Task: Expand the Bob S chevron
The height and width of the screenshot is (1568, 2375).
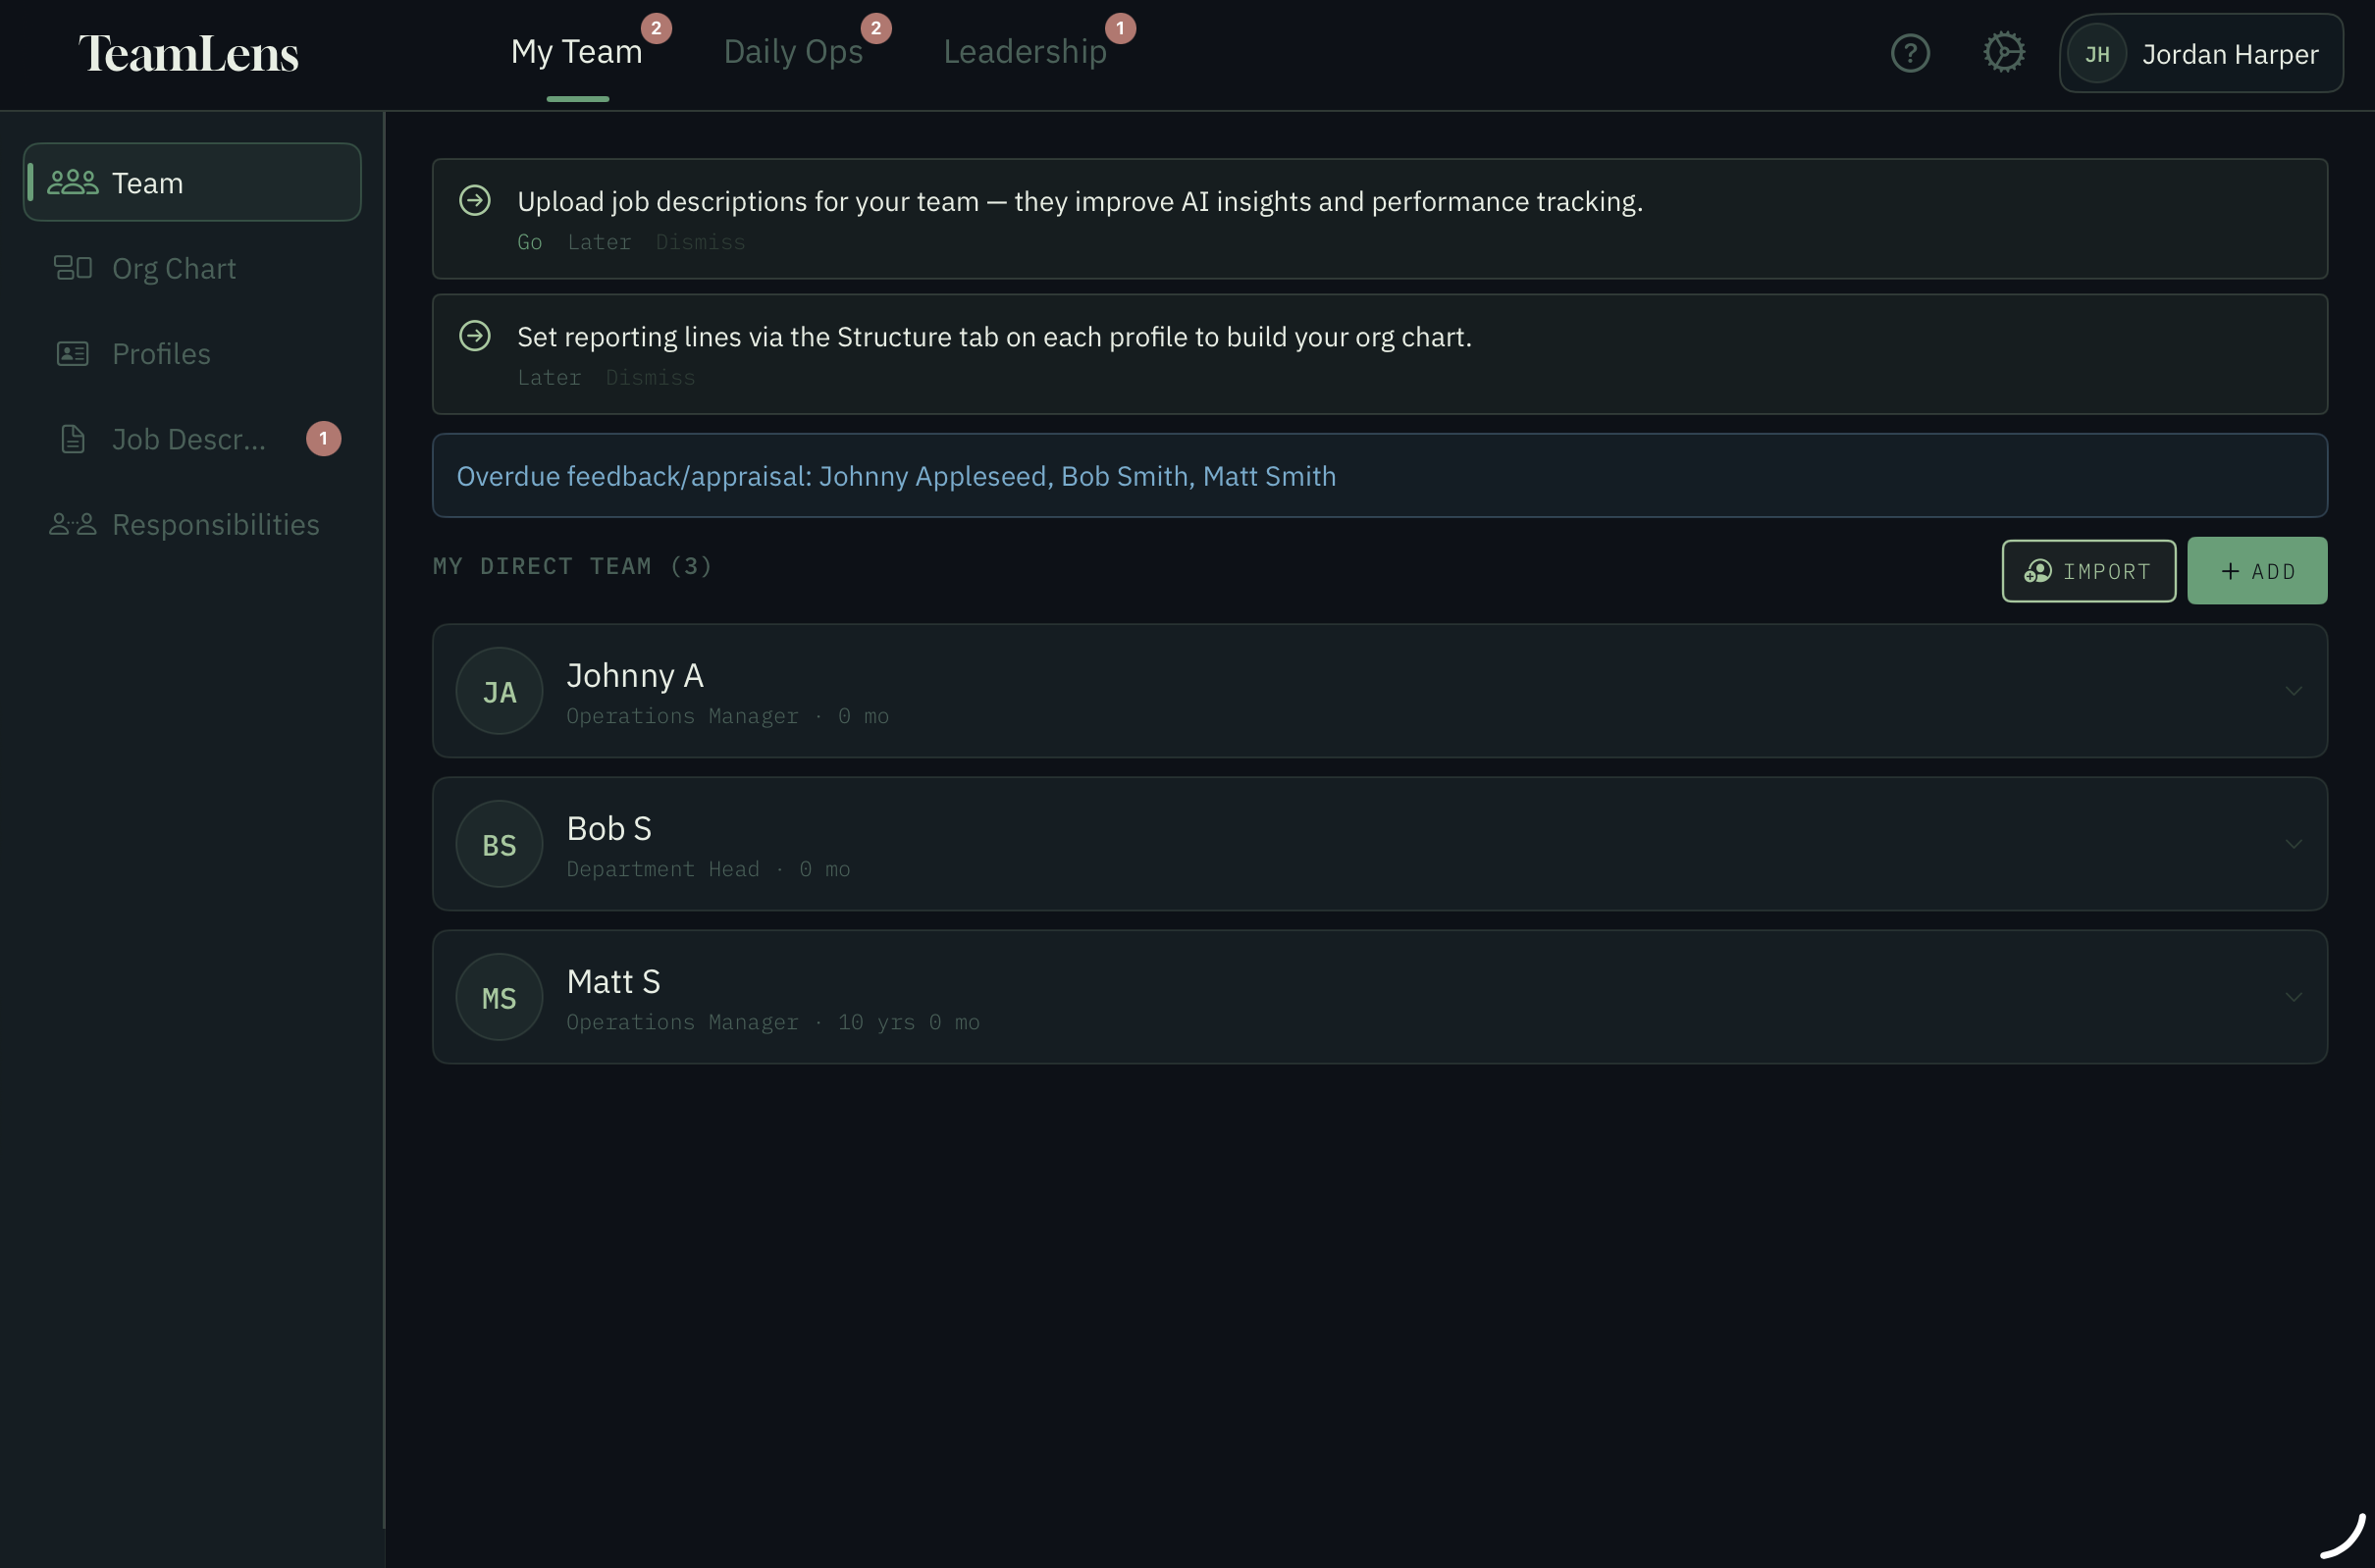Action: (2294, 844)
